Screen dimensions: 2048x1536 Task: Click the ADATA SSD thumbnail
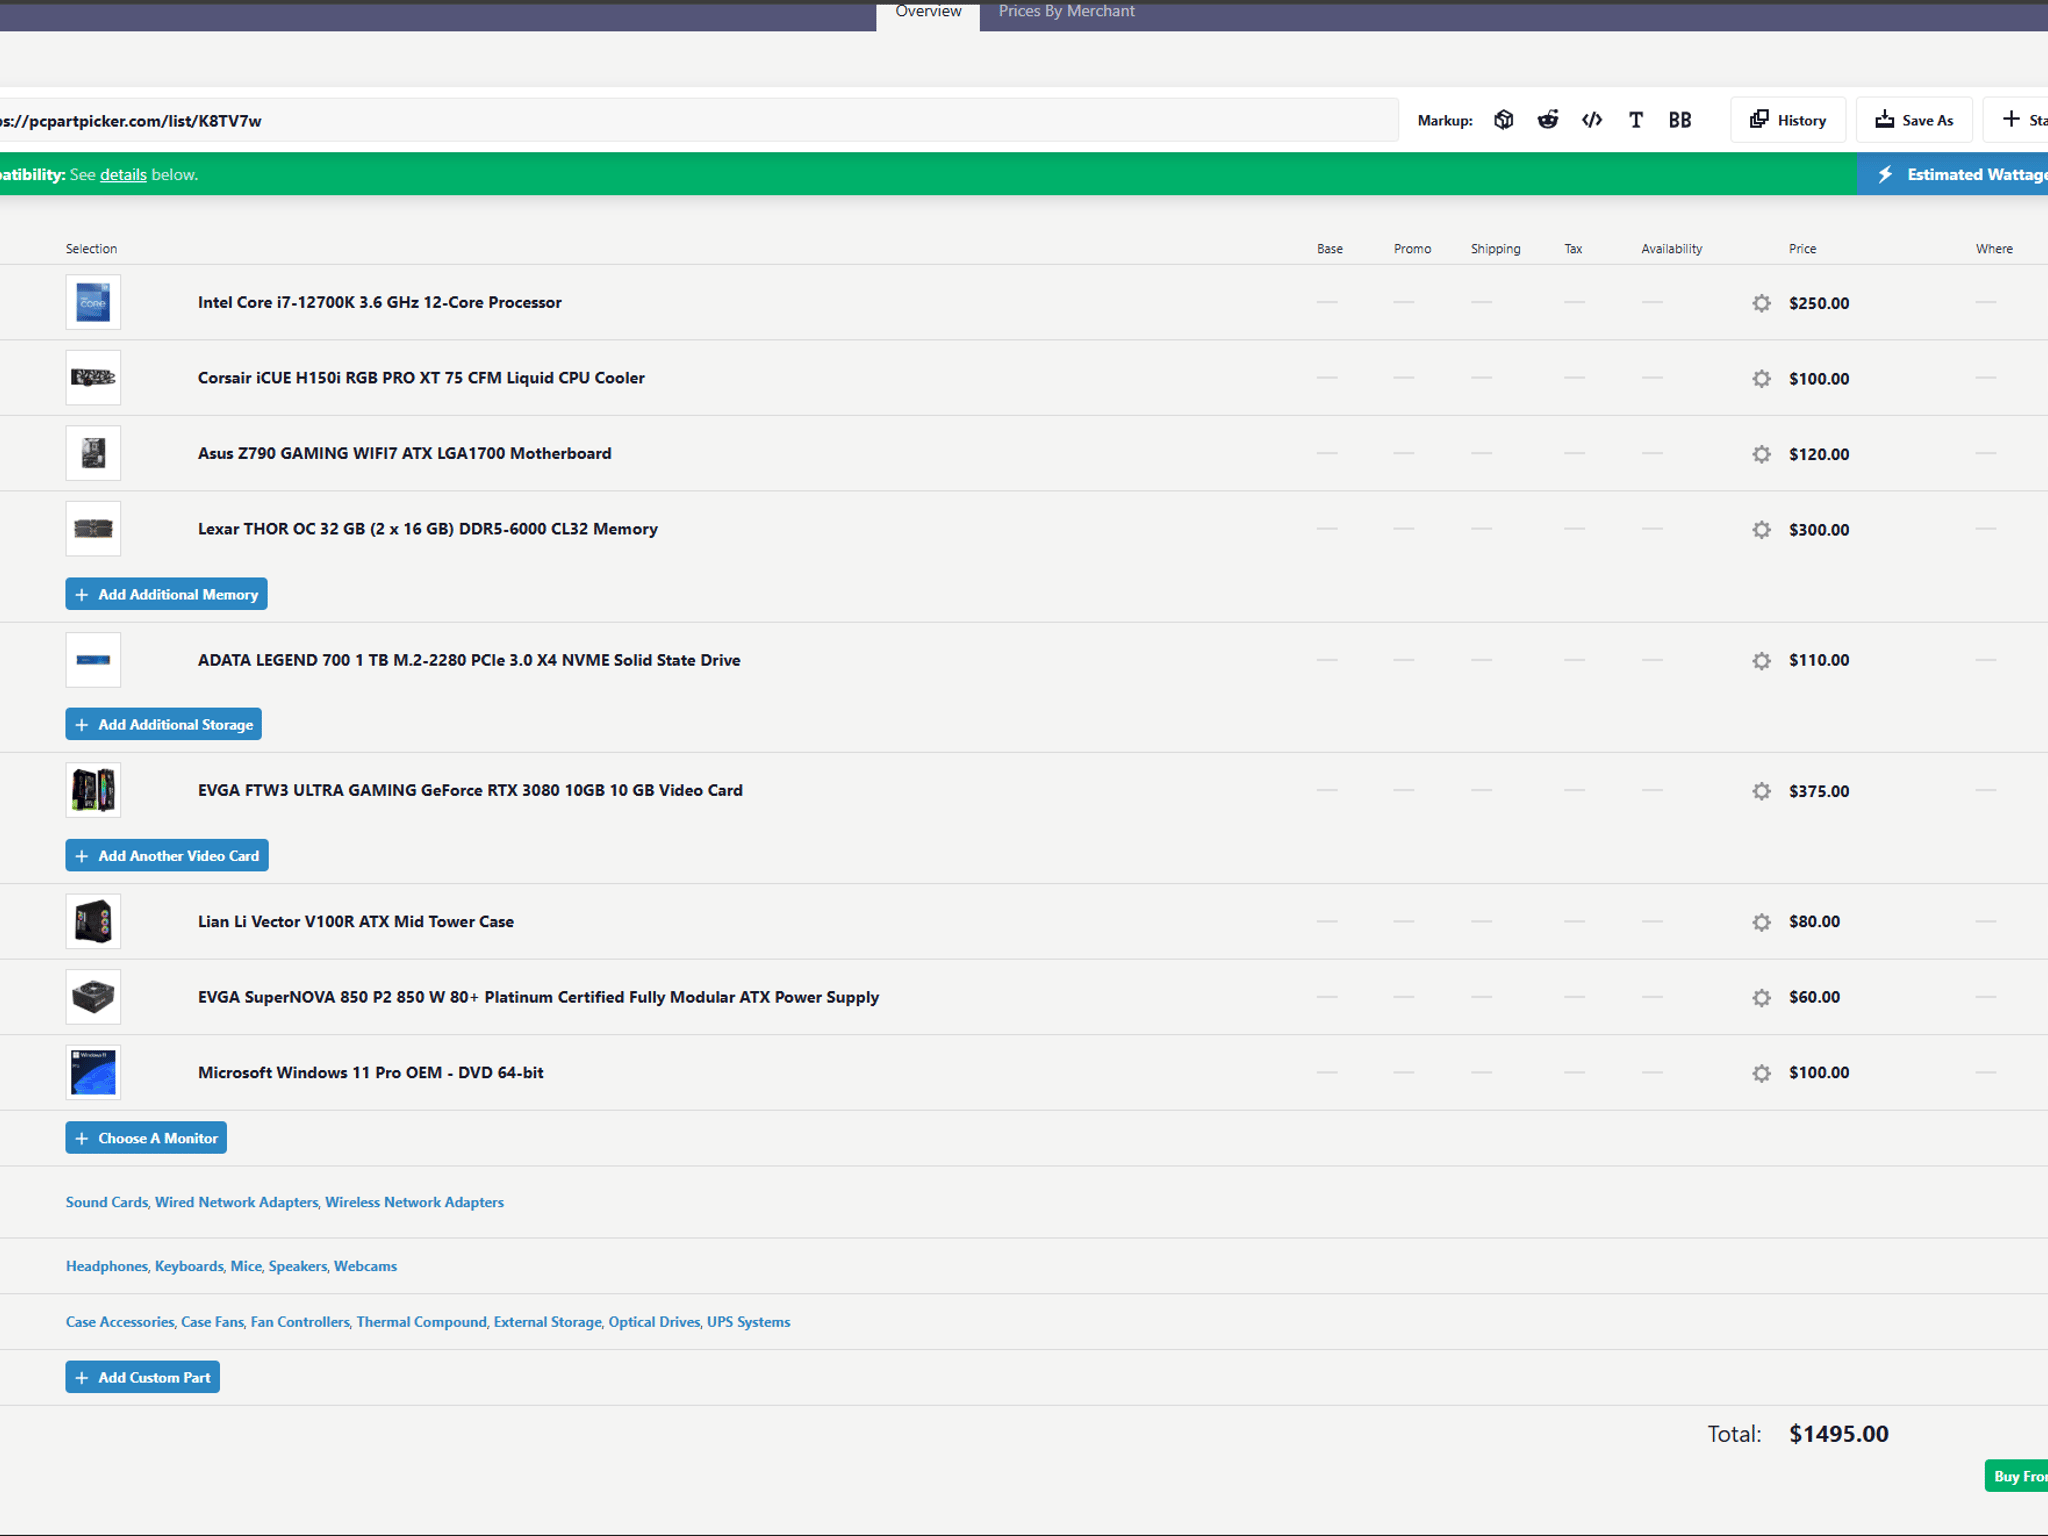[93, 659]
